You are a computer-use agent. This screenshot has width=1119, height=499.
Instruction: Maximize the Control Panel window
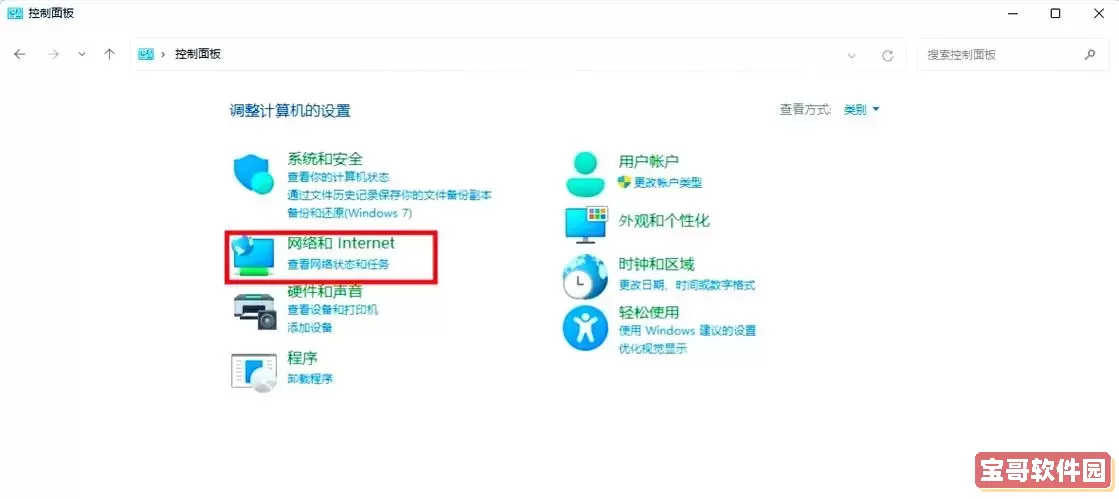click(x=1055, y=13)
